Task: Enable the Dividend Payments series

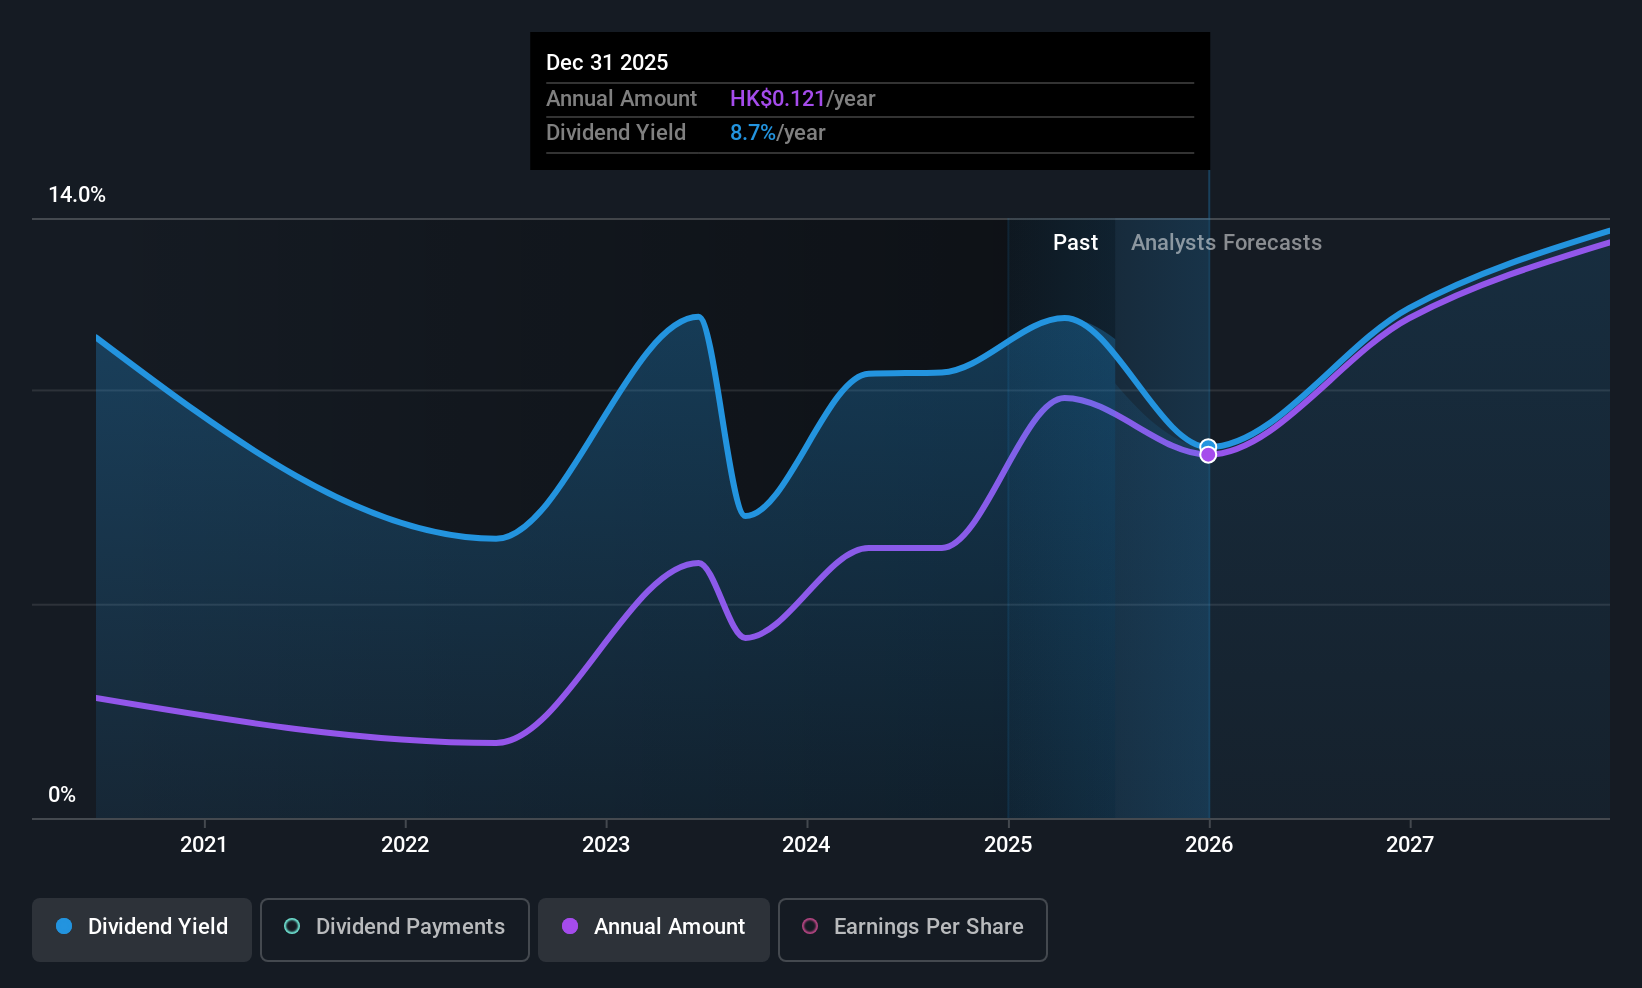Action: (395, 930)
